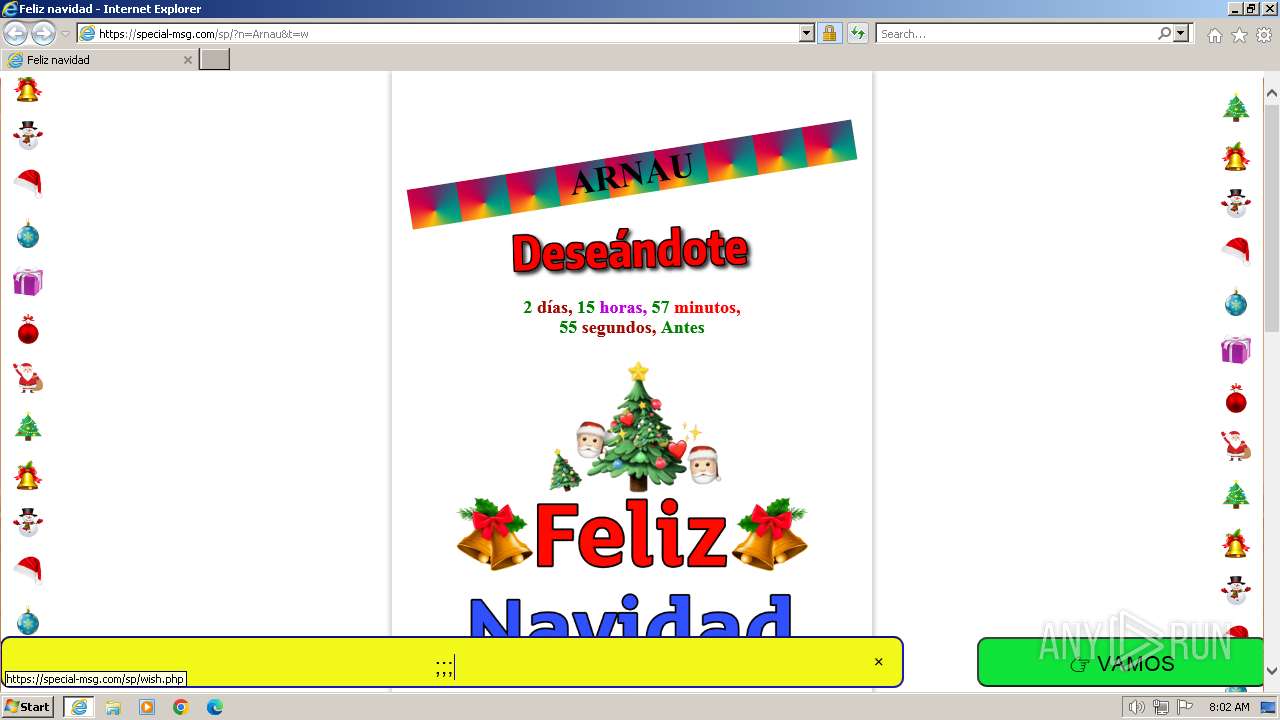Viewport: 1280px width, 720px height.
Task: Launch Windows Media Player from taskbar
Action: (147, 707)
